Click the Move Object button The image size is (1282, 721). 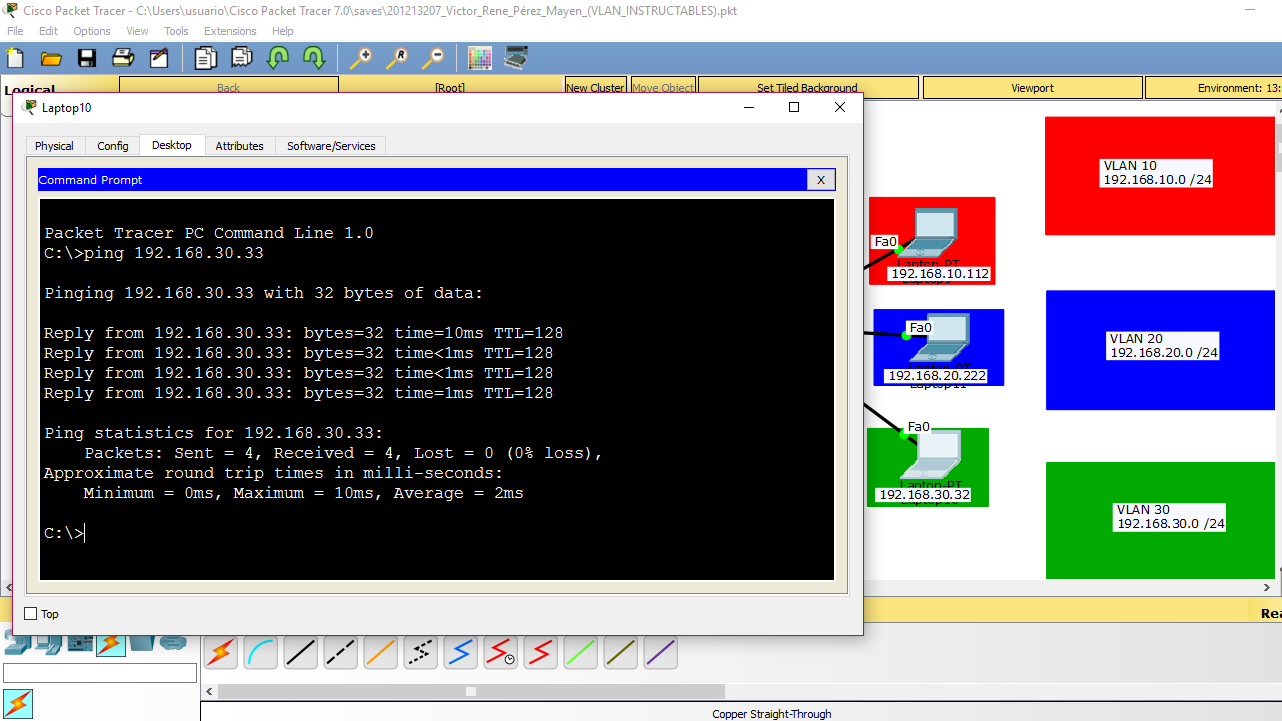pos(663,88)
